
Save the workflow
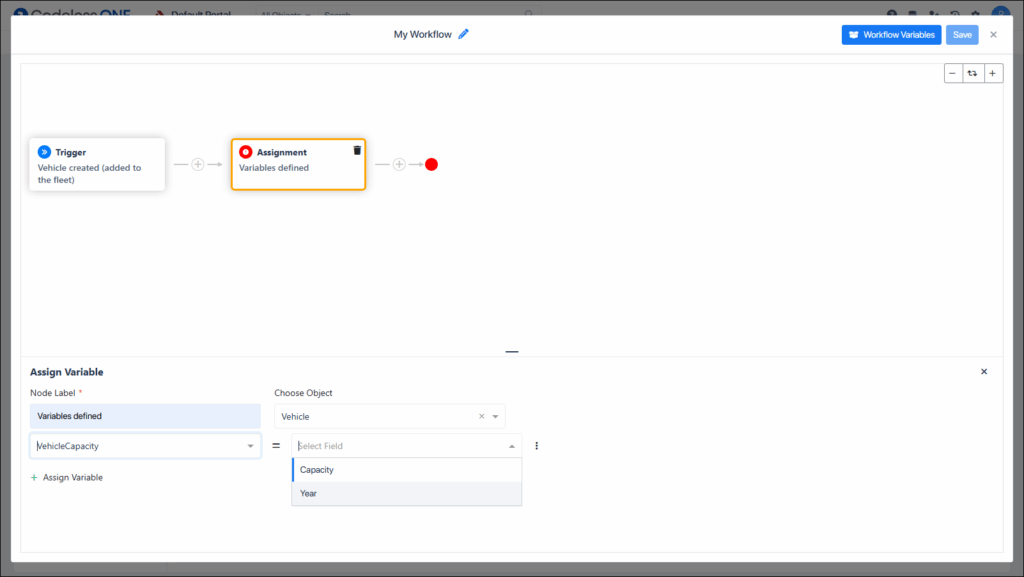962,34
